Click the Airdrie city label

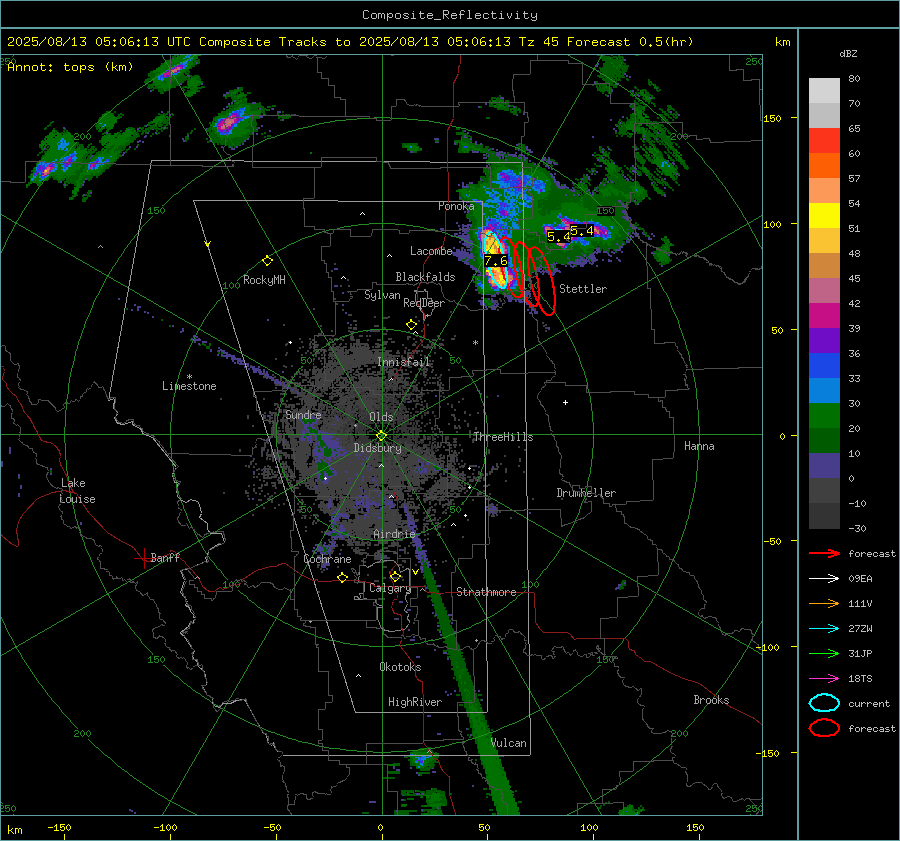[x=394, y=534]
